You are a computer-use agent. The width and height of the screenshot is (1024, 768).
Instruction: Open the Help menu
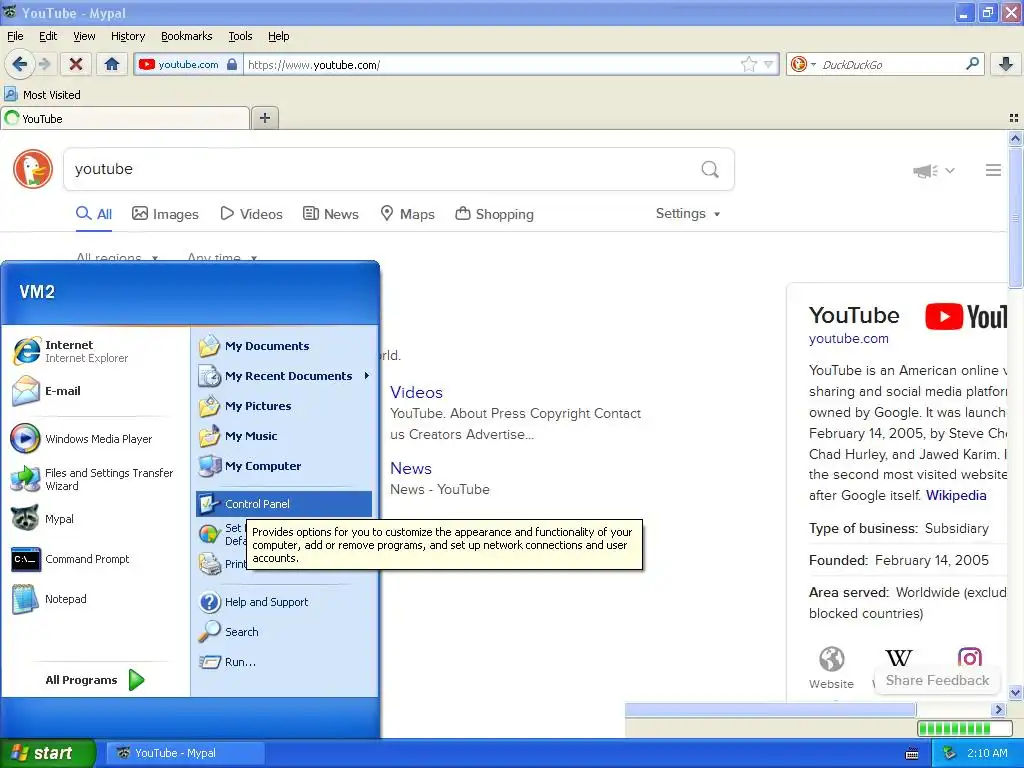click(278, 36)
